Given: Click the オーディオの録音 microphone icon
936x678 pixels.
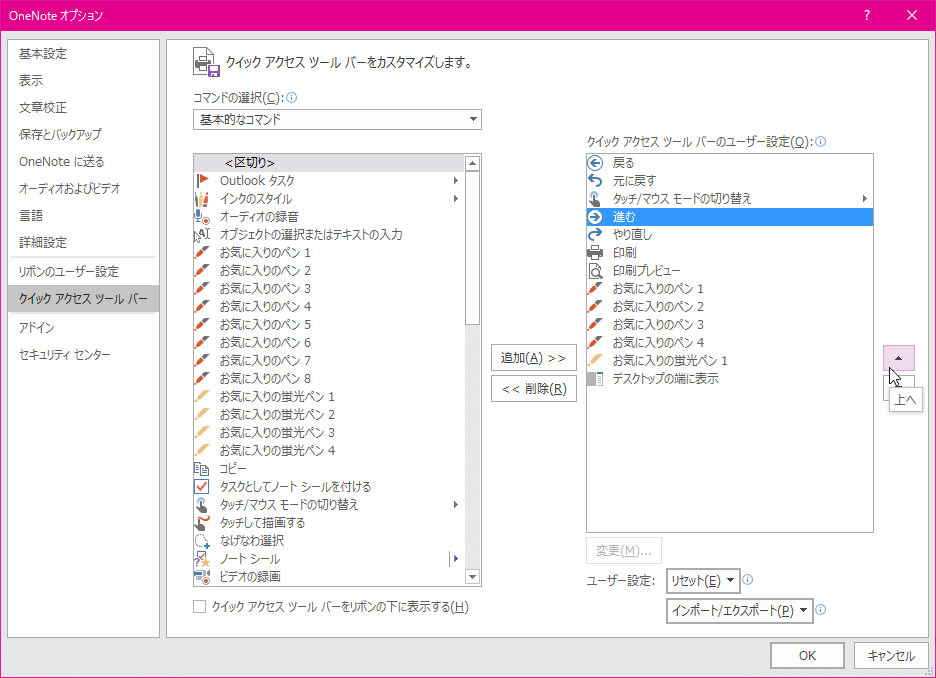Looking at the screenshot, I should pyautogui.click(x=203, y=217).
